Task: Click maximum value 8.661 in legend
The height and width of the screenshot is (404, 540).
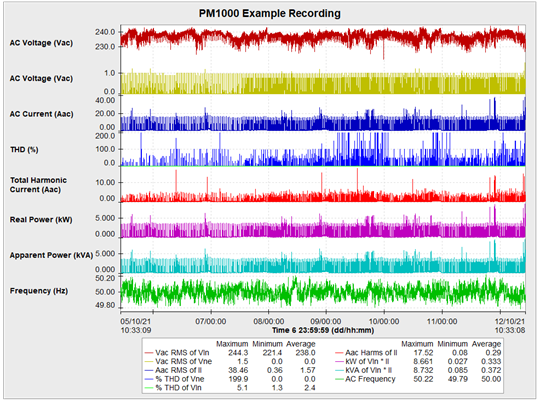Action: pos(423,362)
